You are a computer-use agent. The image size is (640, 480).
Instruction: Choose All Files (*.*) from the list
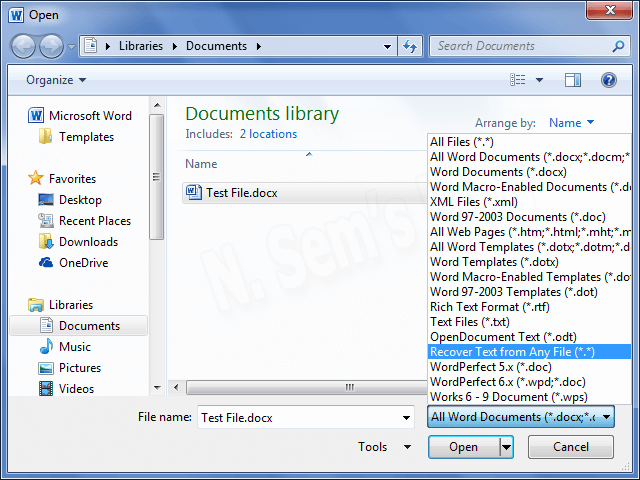click(529, 142)
